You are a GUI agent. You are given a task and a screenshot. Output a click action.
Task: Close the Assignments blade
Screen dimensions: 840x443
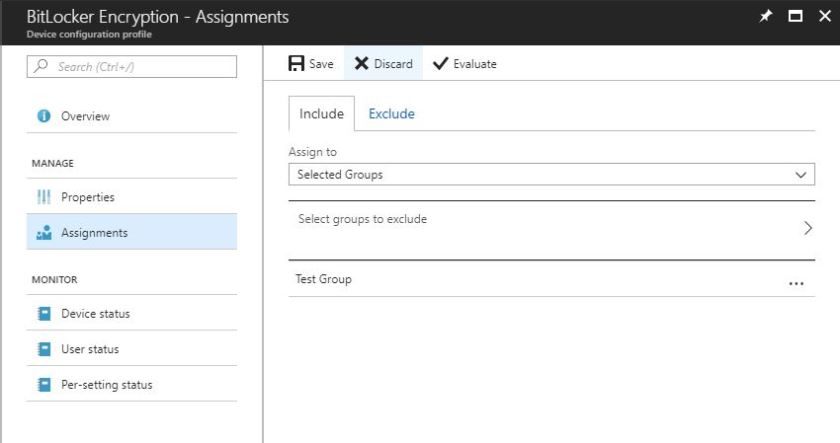[825, 16]
